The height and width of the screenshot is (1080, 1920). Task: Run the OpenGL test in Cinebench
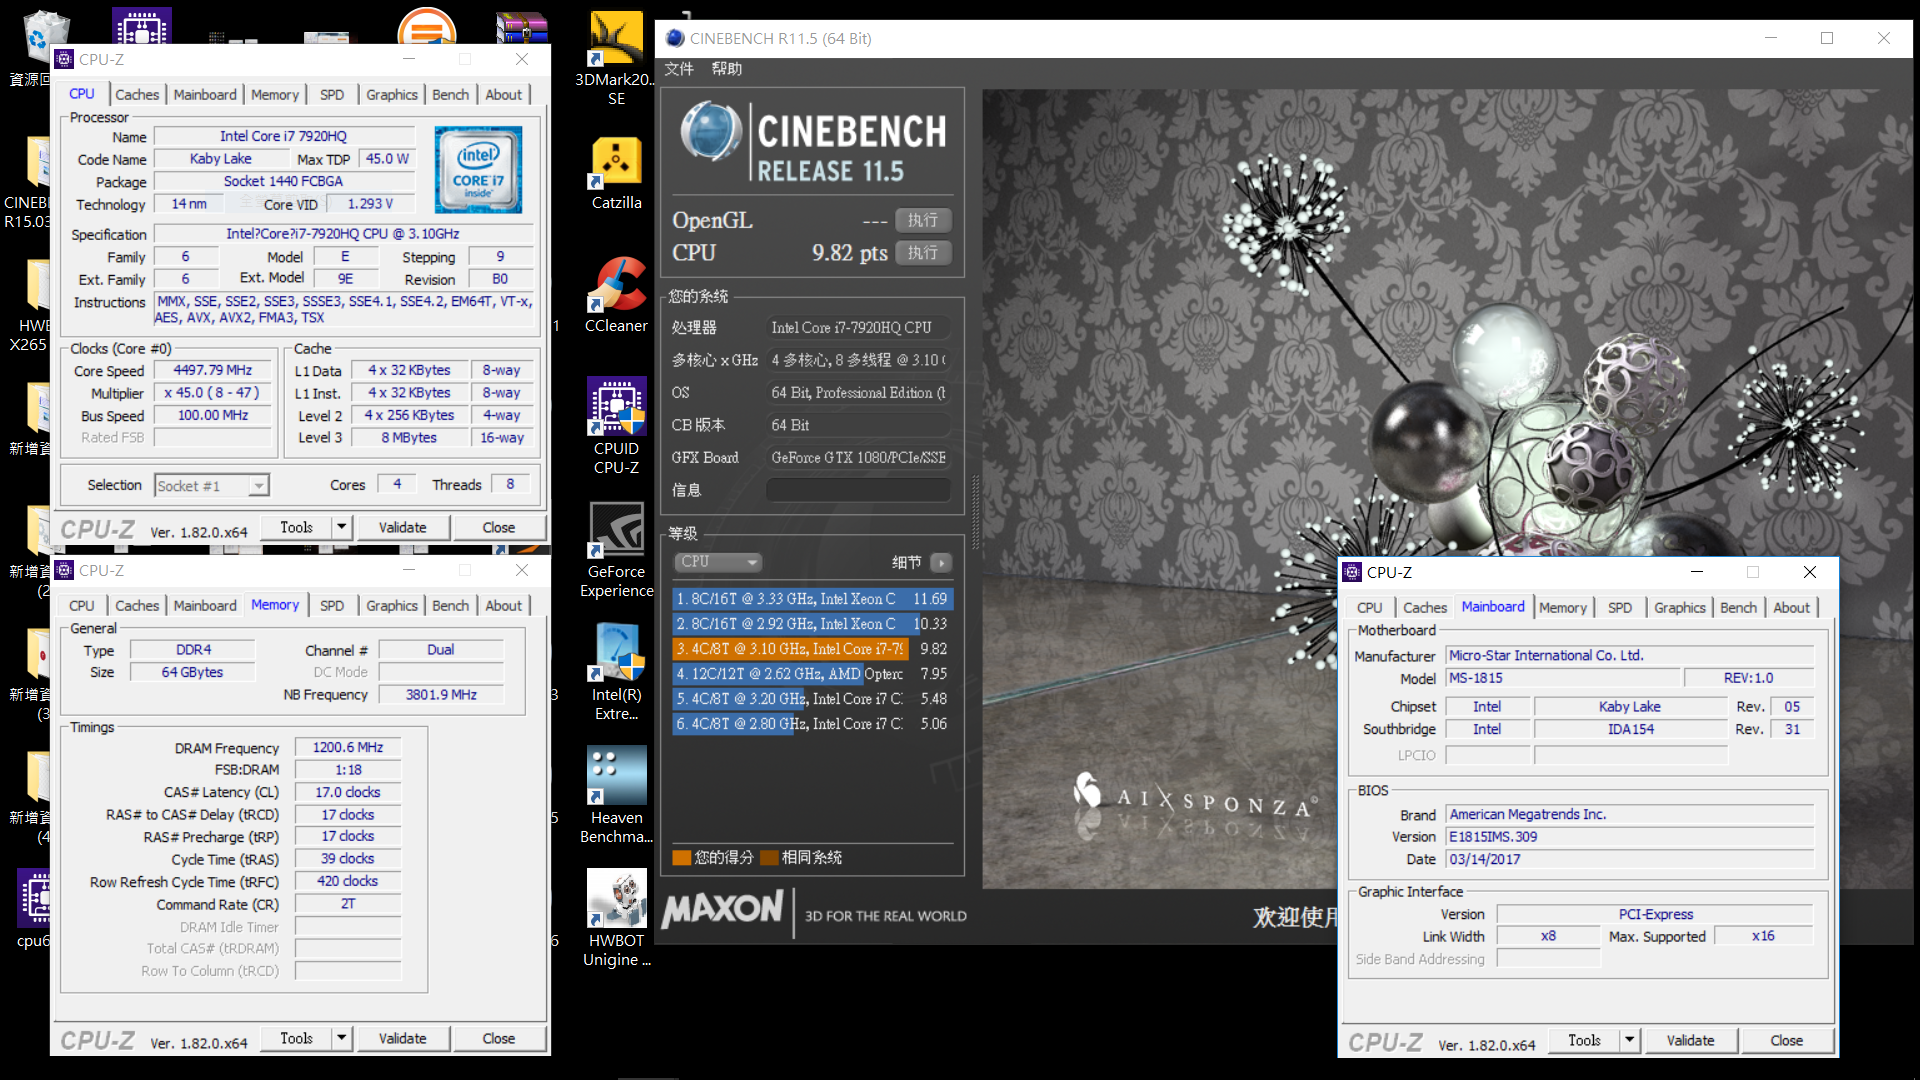point(923,220)
